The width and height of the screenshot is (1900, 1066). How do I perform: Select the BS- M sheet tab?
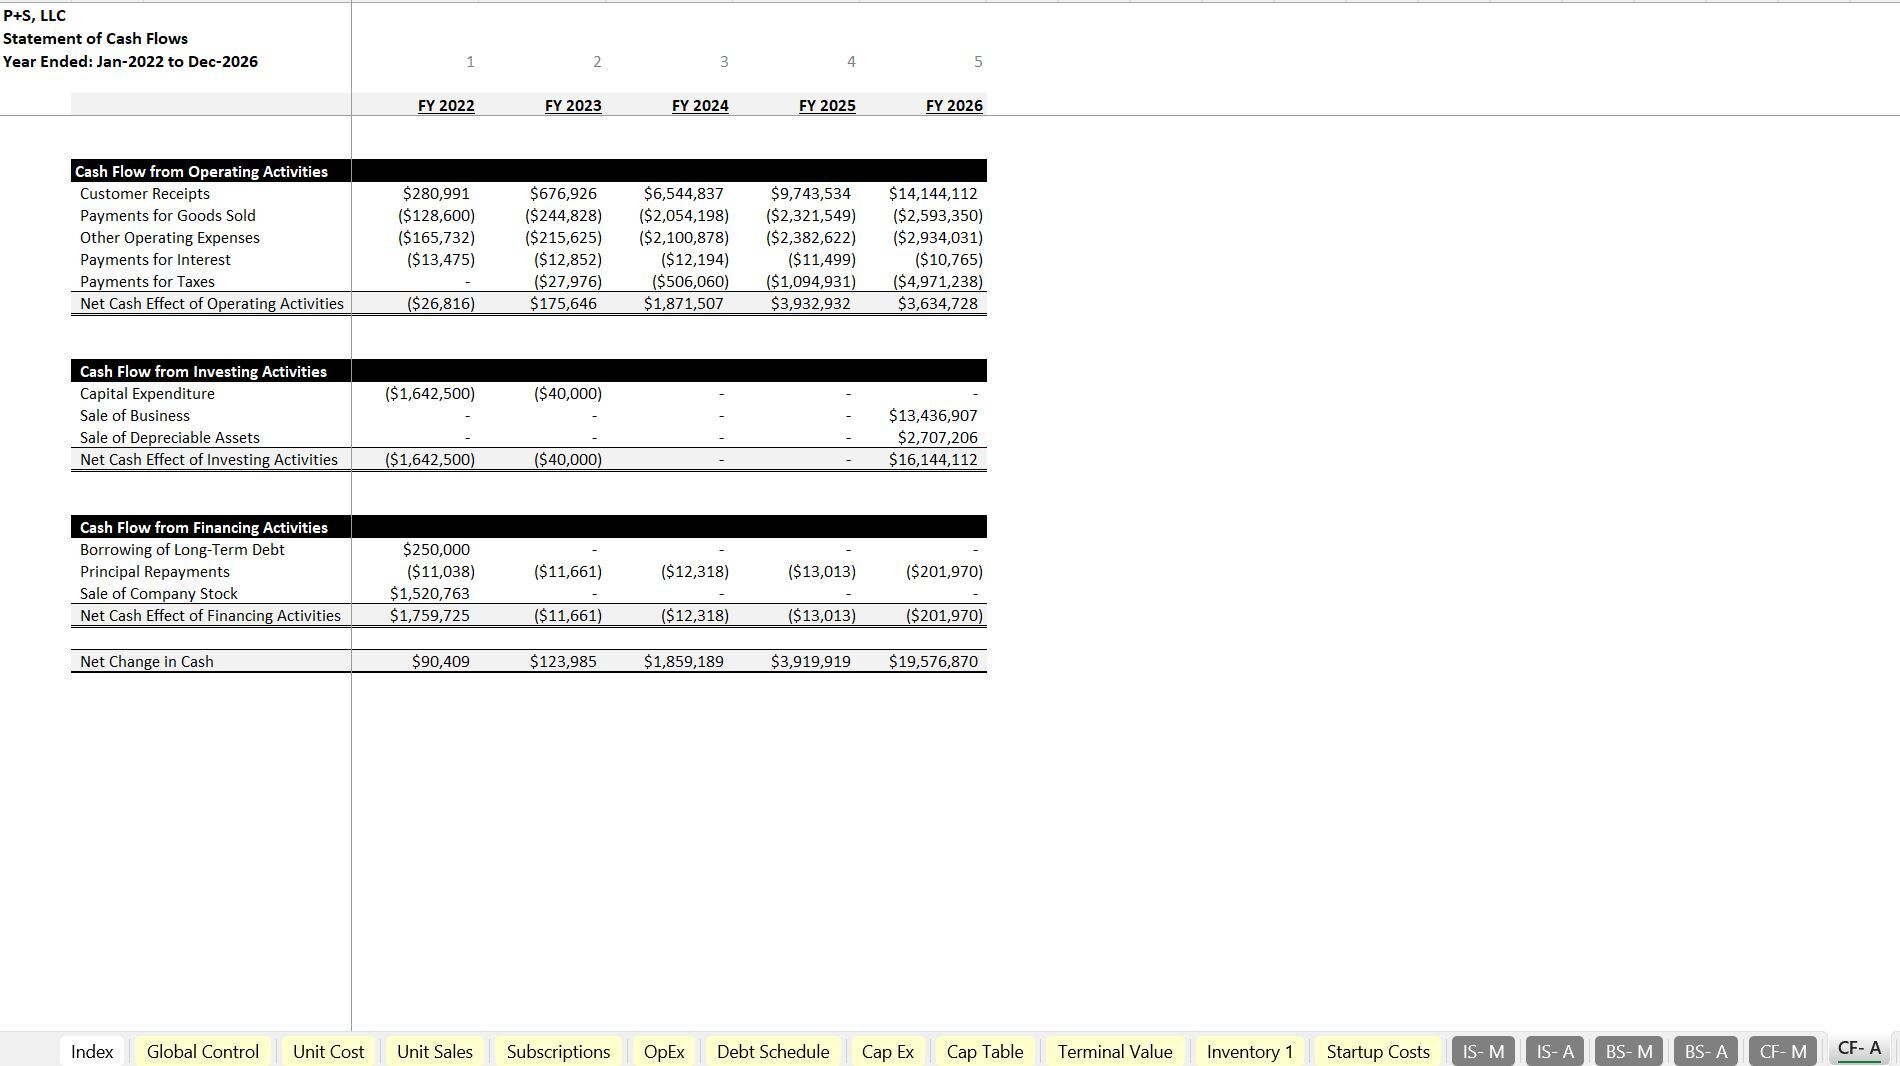pyautogui.click(x=1629, y=1051)
